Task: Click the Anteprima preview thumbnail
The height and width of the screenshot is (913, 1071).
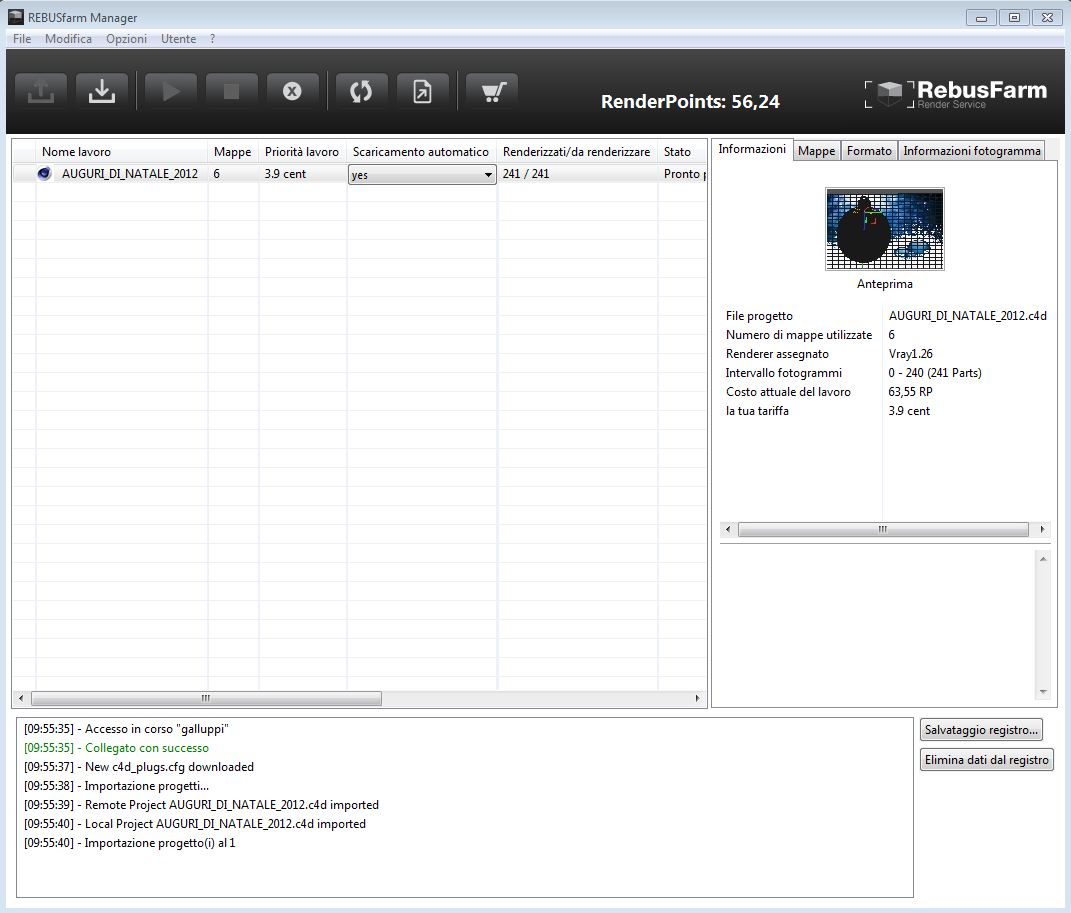Action: tap(885, 229)
